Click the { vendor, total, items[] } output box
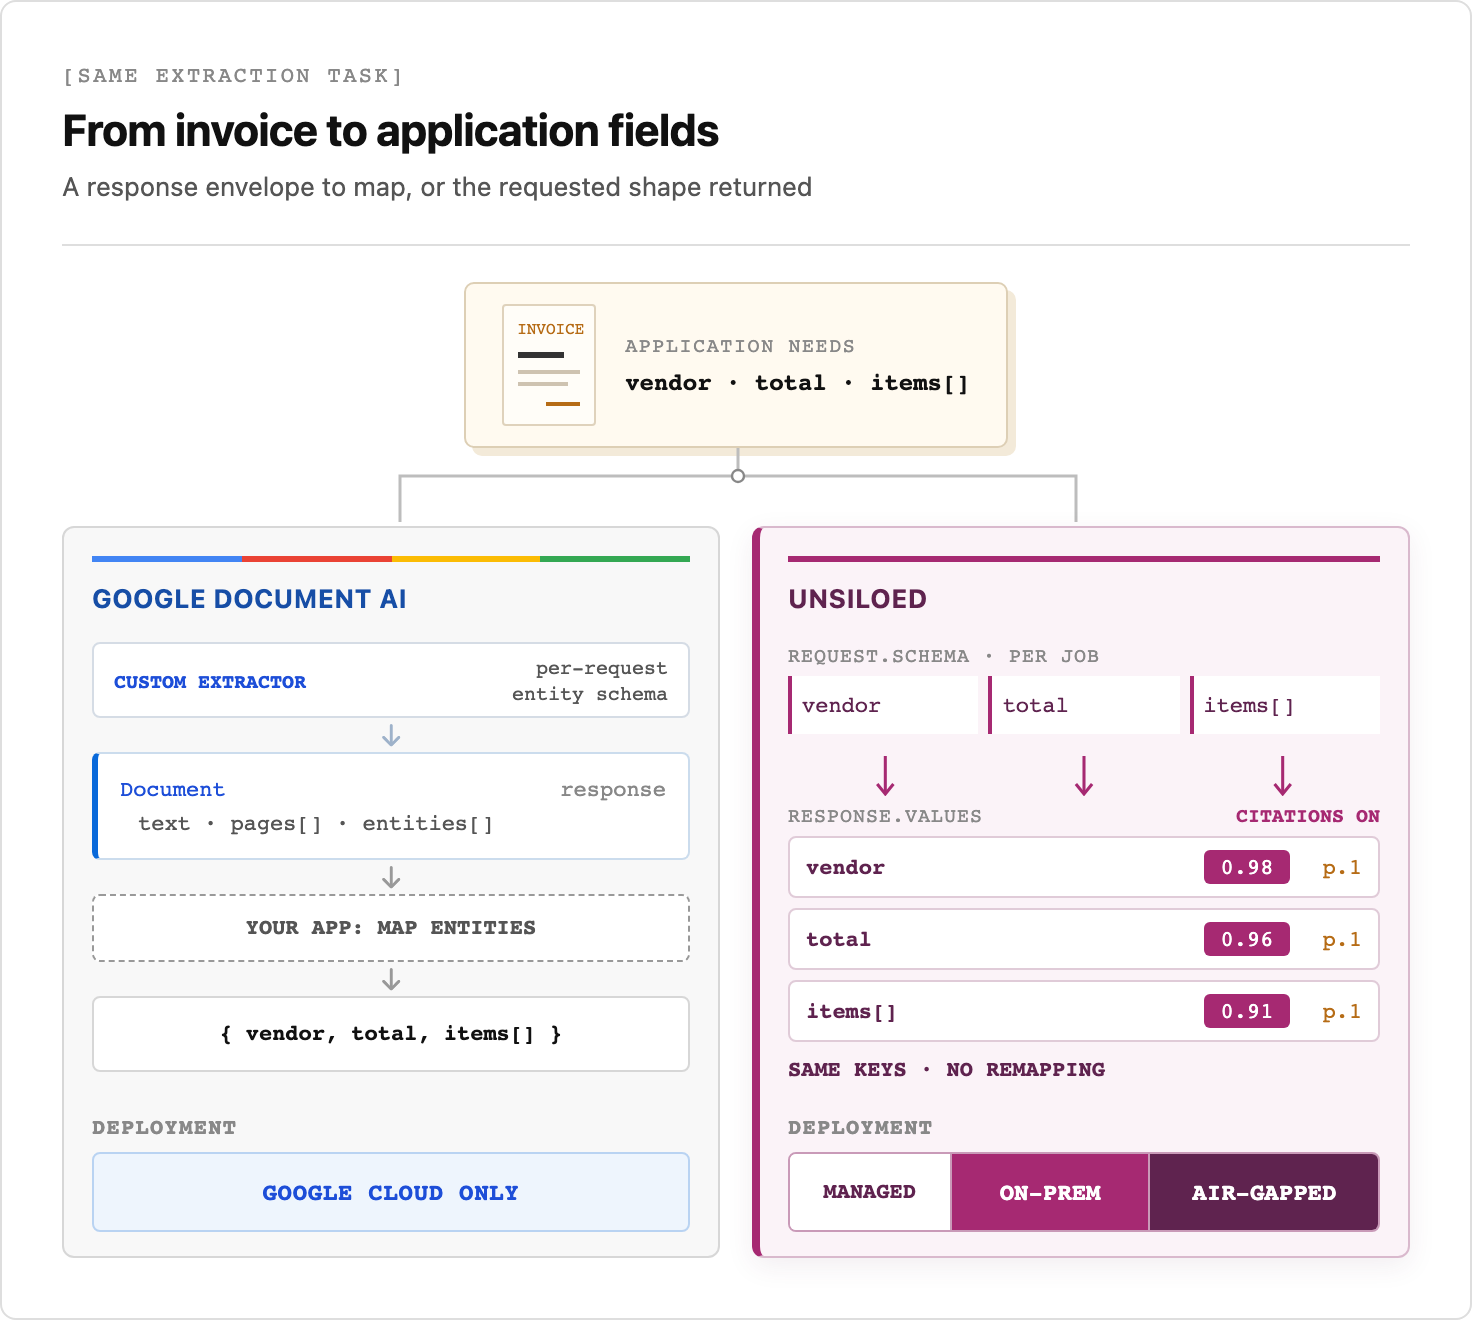The height and width of the screenshot is (1320, 1472). coord(391,1034)
